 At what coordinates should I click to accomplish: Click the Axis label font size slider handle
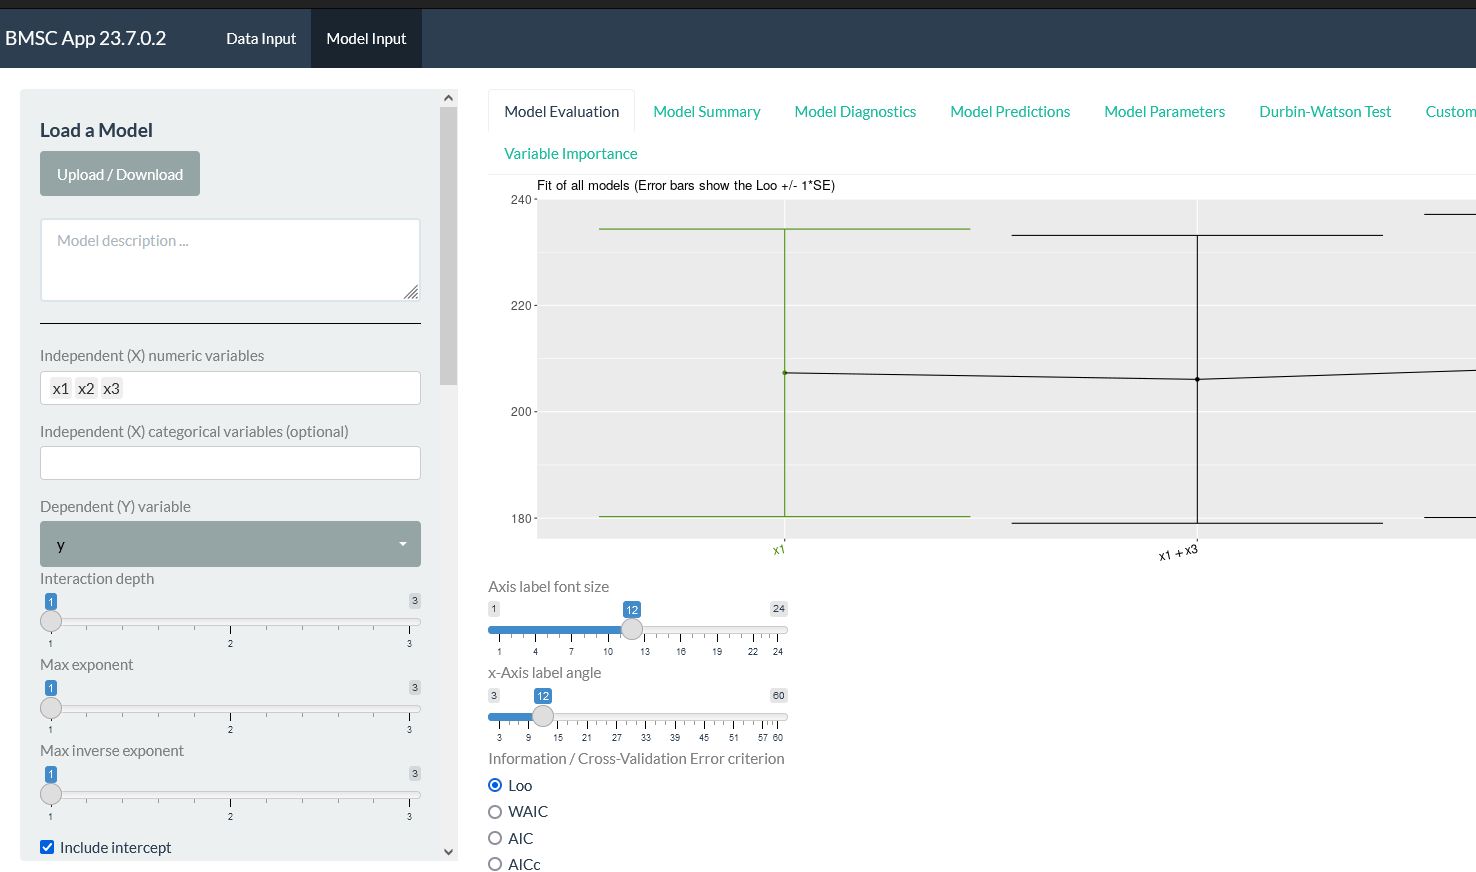632,629
